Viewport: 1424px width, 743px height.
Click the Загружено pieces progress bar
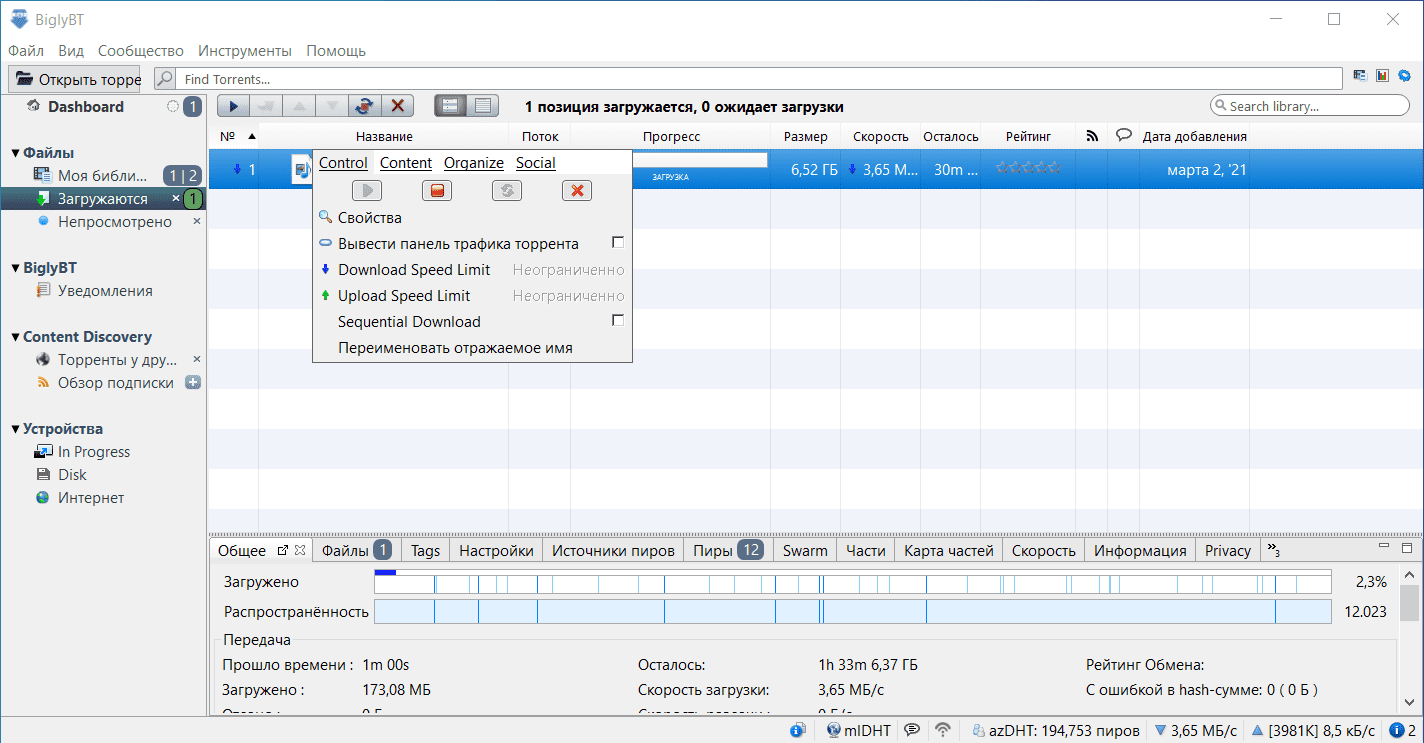pyautogui.click(x=852, y=582)
